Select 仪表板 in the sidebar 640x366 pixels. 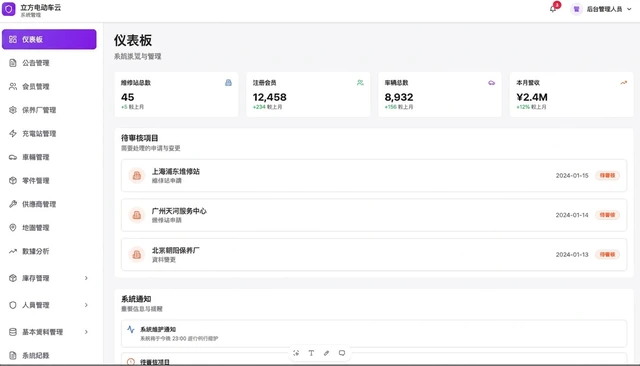49,39
